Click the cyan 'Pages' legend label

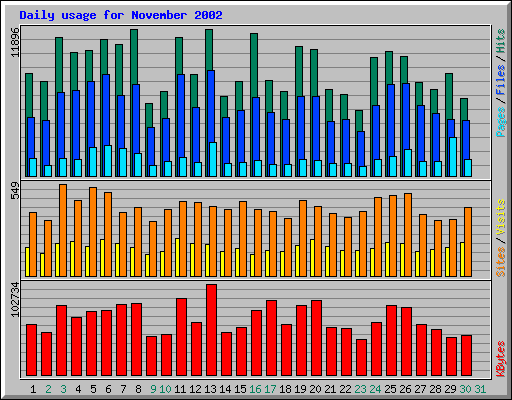pos(501,122)
